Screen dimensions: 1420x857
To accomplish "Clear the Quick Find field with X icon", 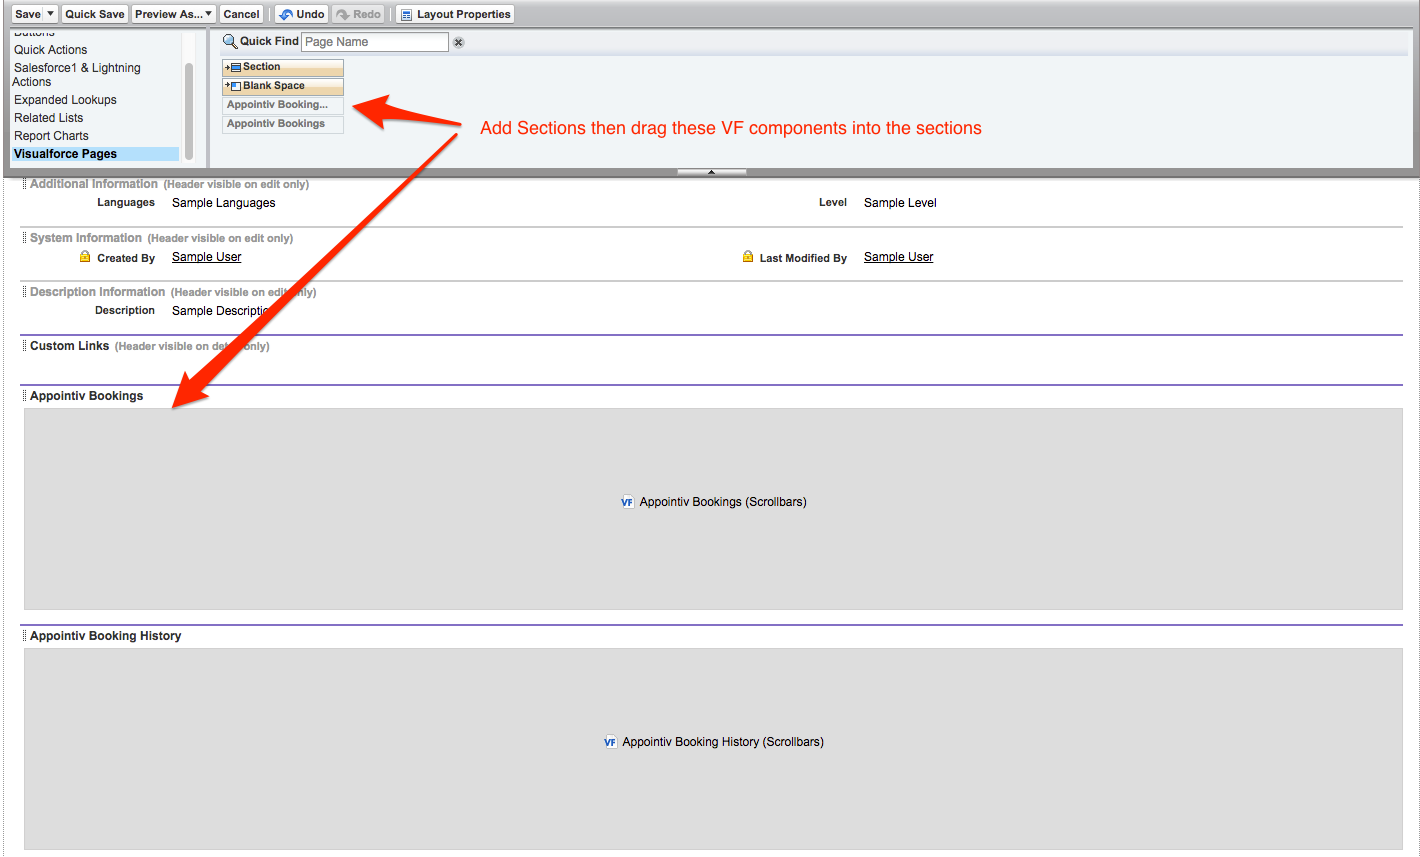I will 459,42.
